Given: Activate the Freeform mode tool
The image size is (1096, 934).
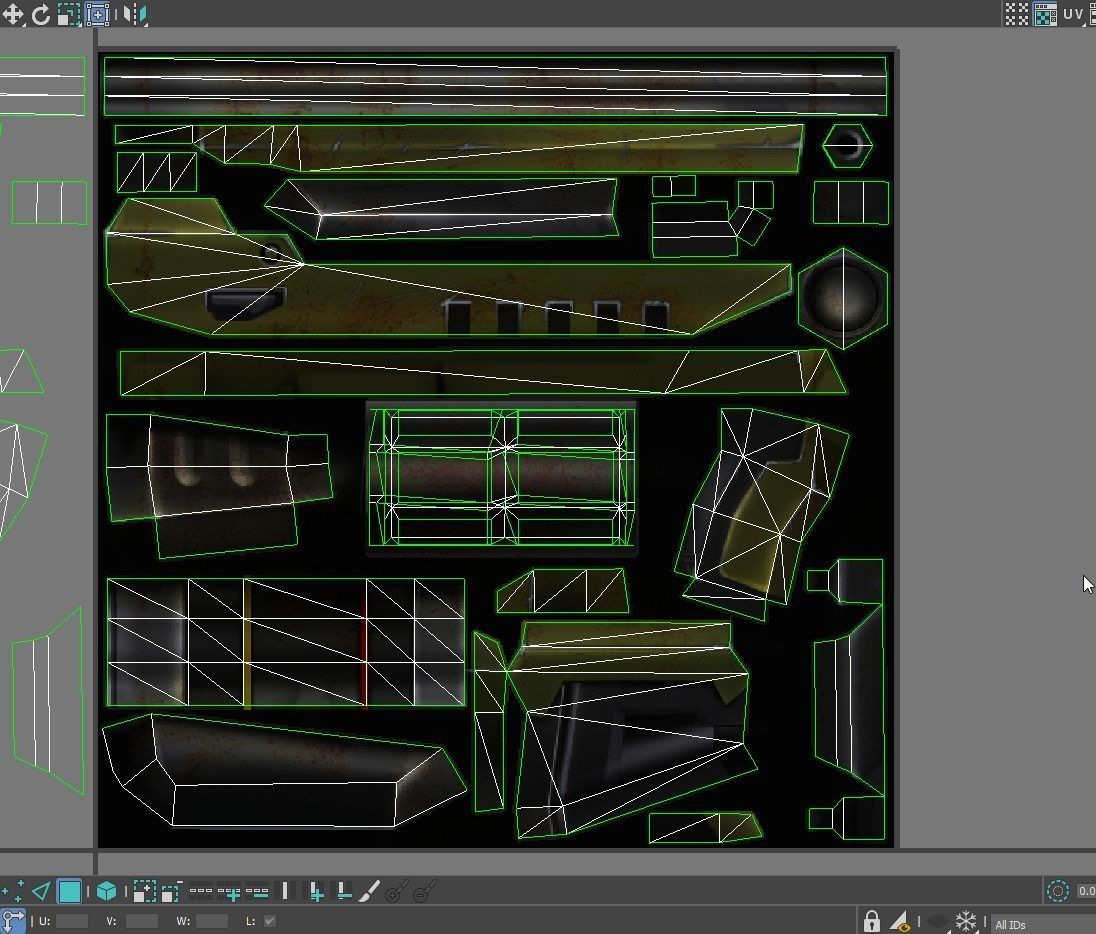Looking at the screenshot, I should (x=97, y=14).
